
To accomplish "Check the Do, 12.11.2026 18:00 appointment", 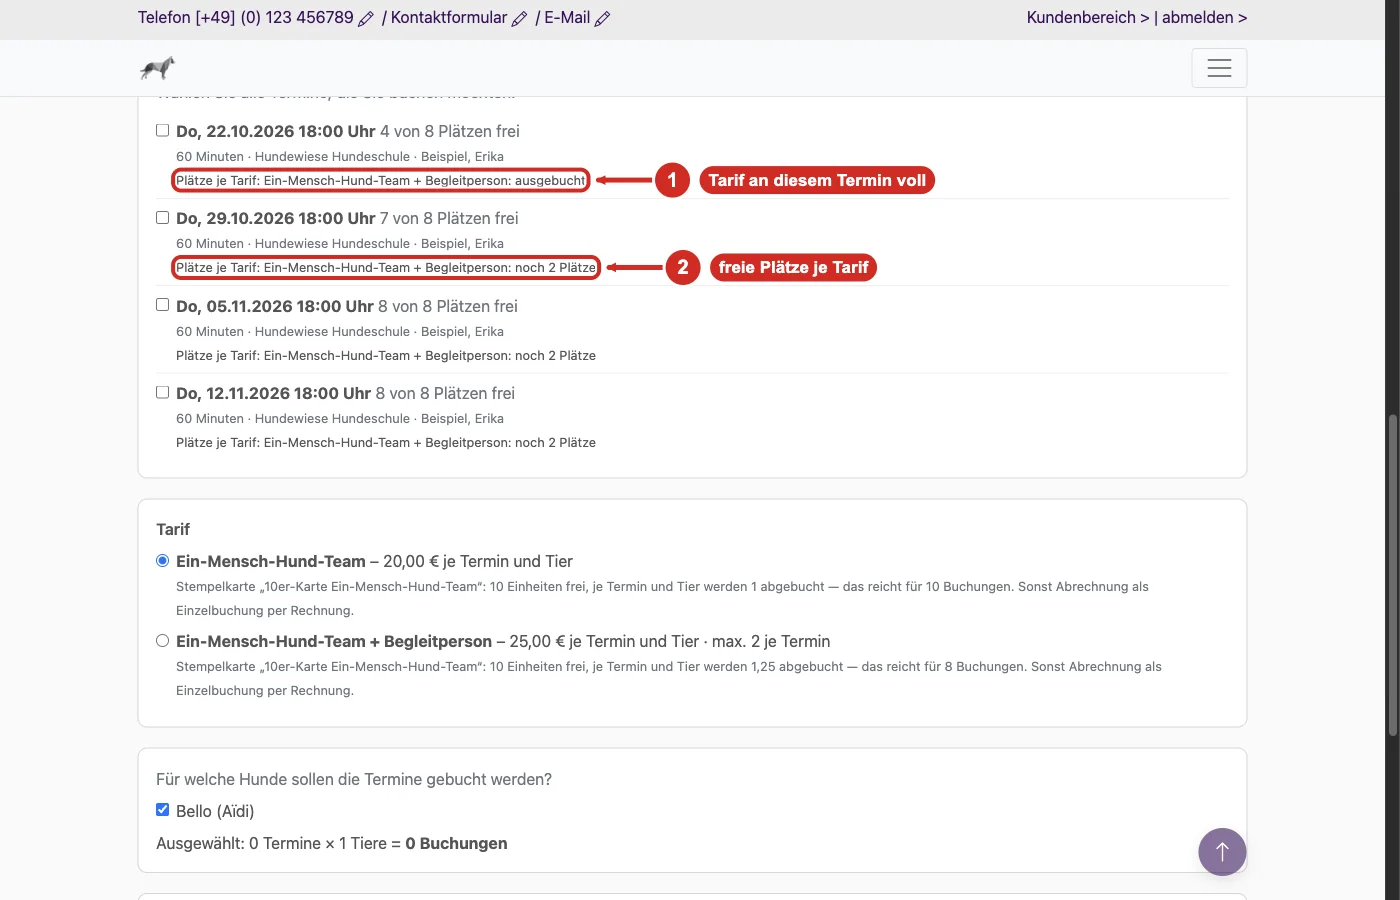I will pyautogui.click(x=162, y=392).
